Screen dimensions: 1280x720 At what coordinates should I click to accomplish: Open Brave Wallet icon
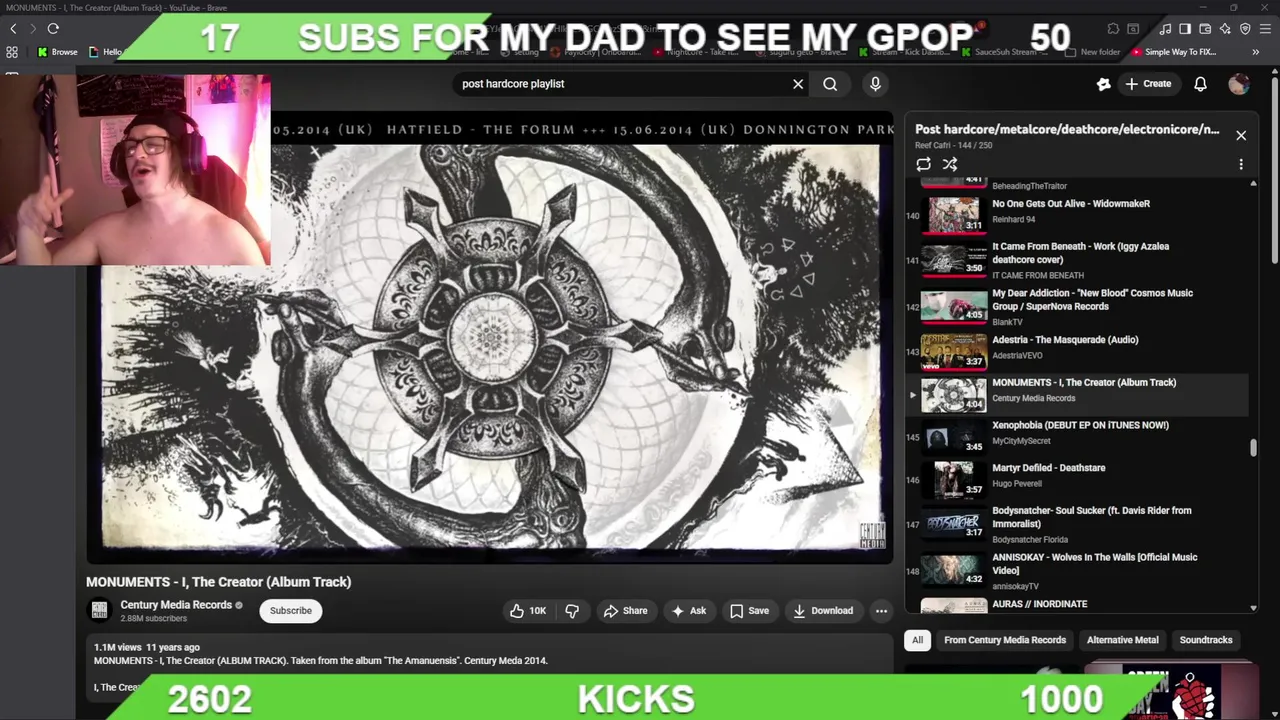coord(1205,29)
